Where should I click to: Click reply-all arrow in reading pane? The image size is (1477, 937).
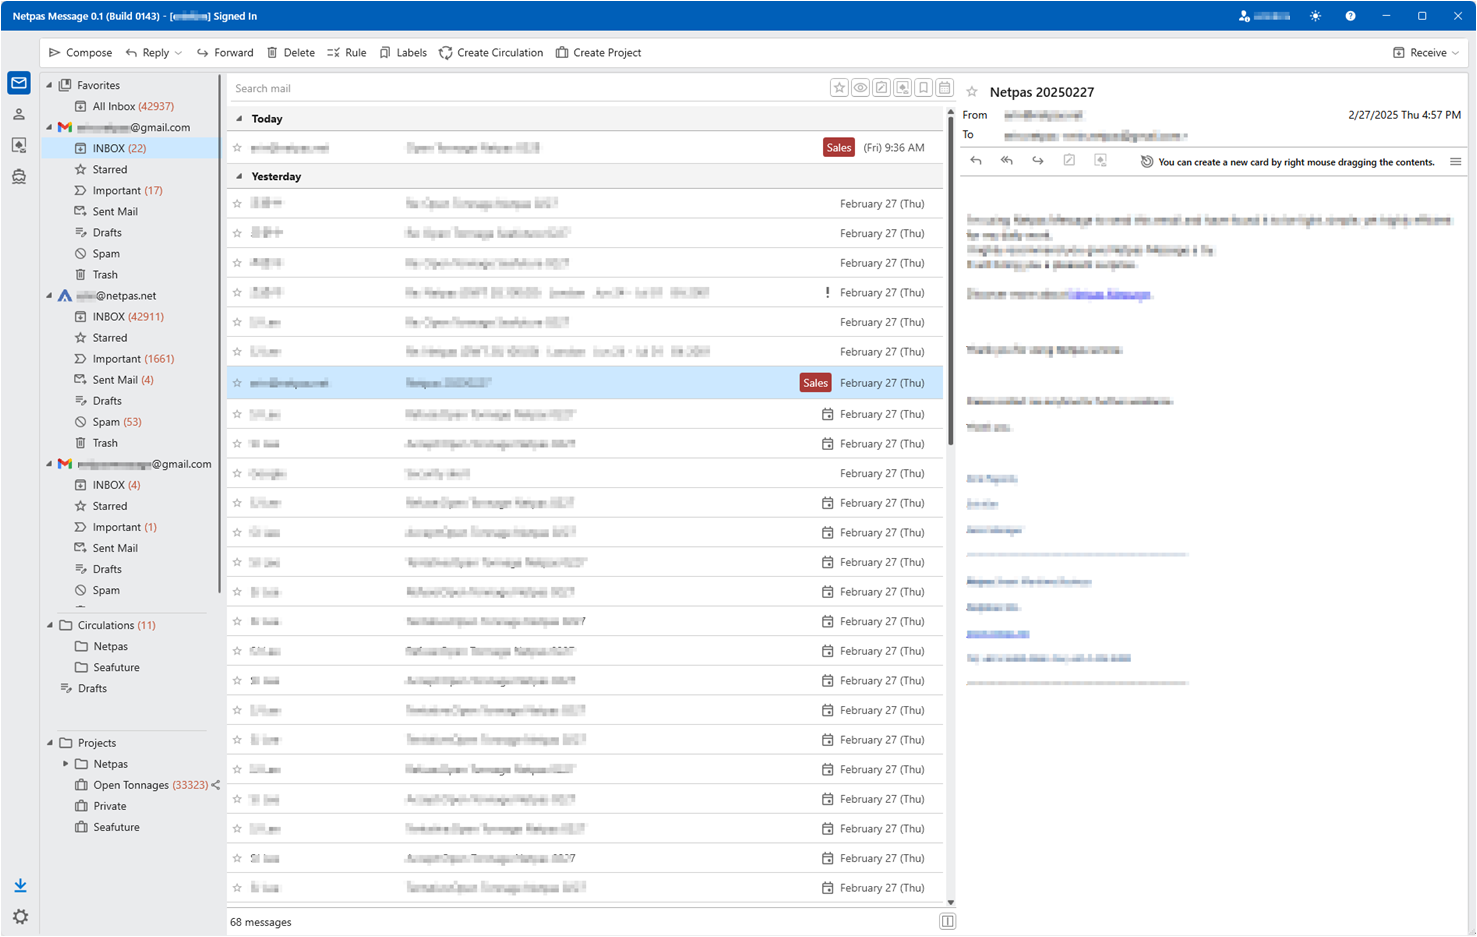1007,161
